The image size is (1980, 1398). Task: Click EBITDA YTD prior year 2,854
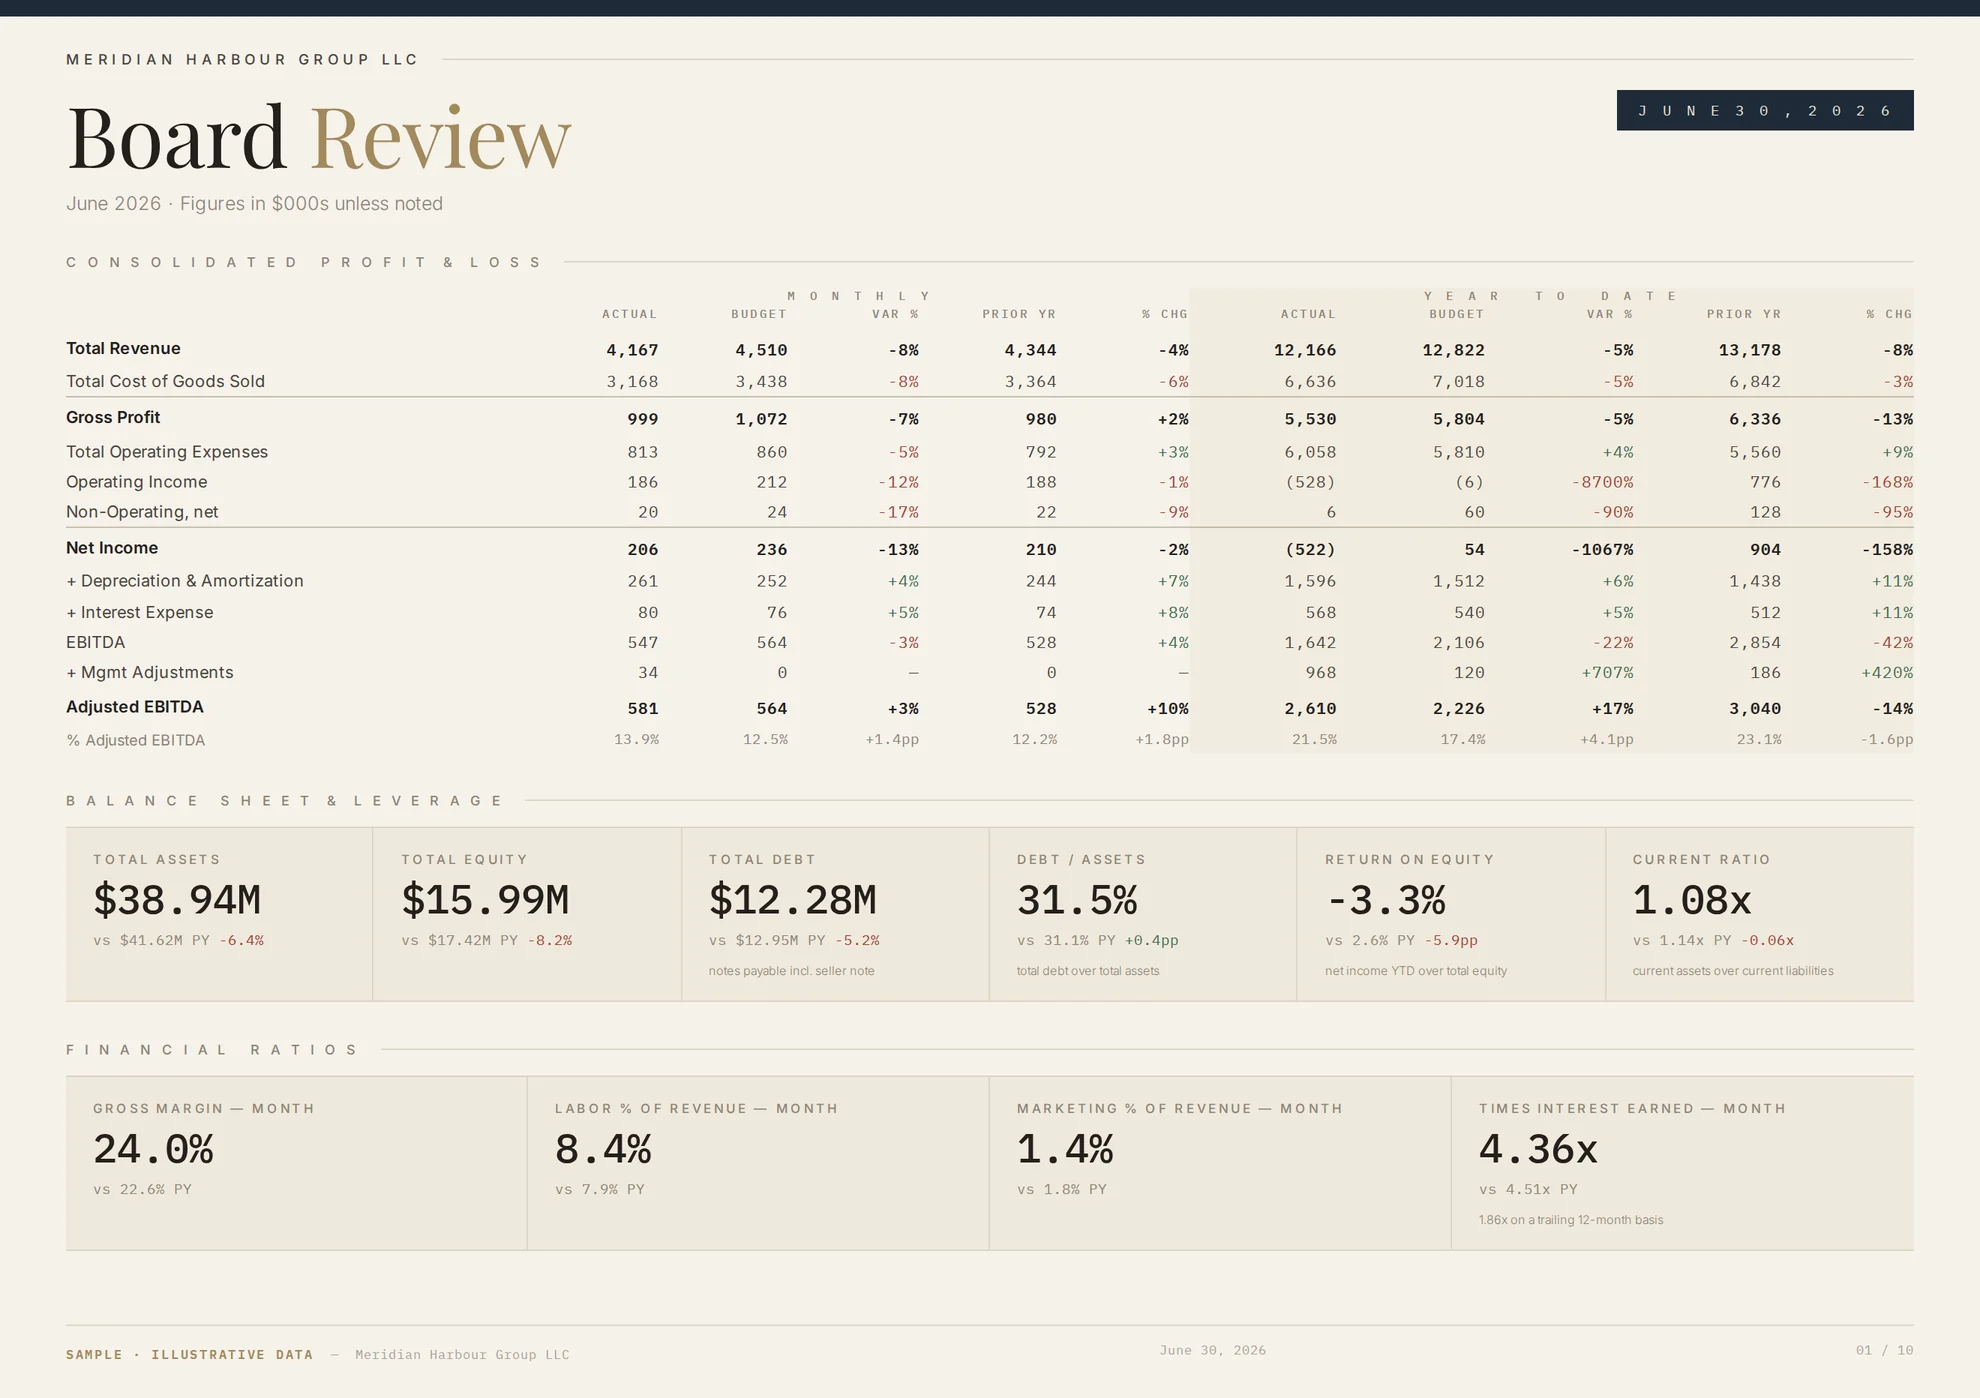click(x=1755, y=642)
